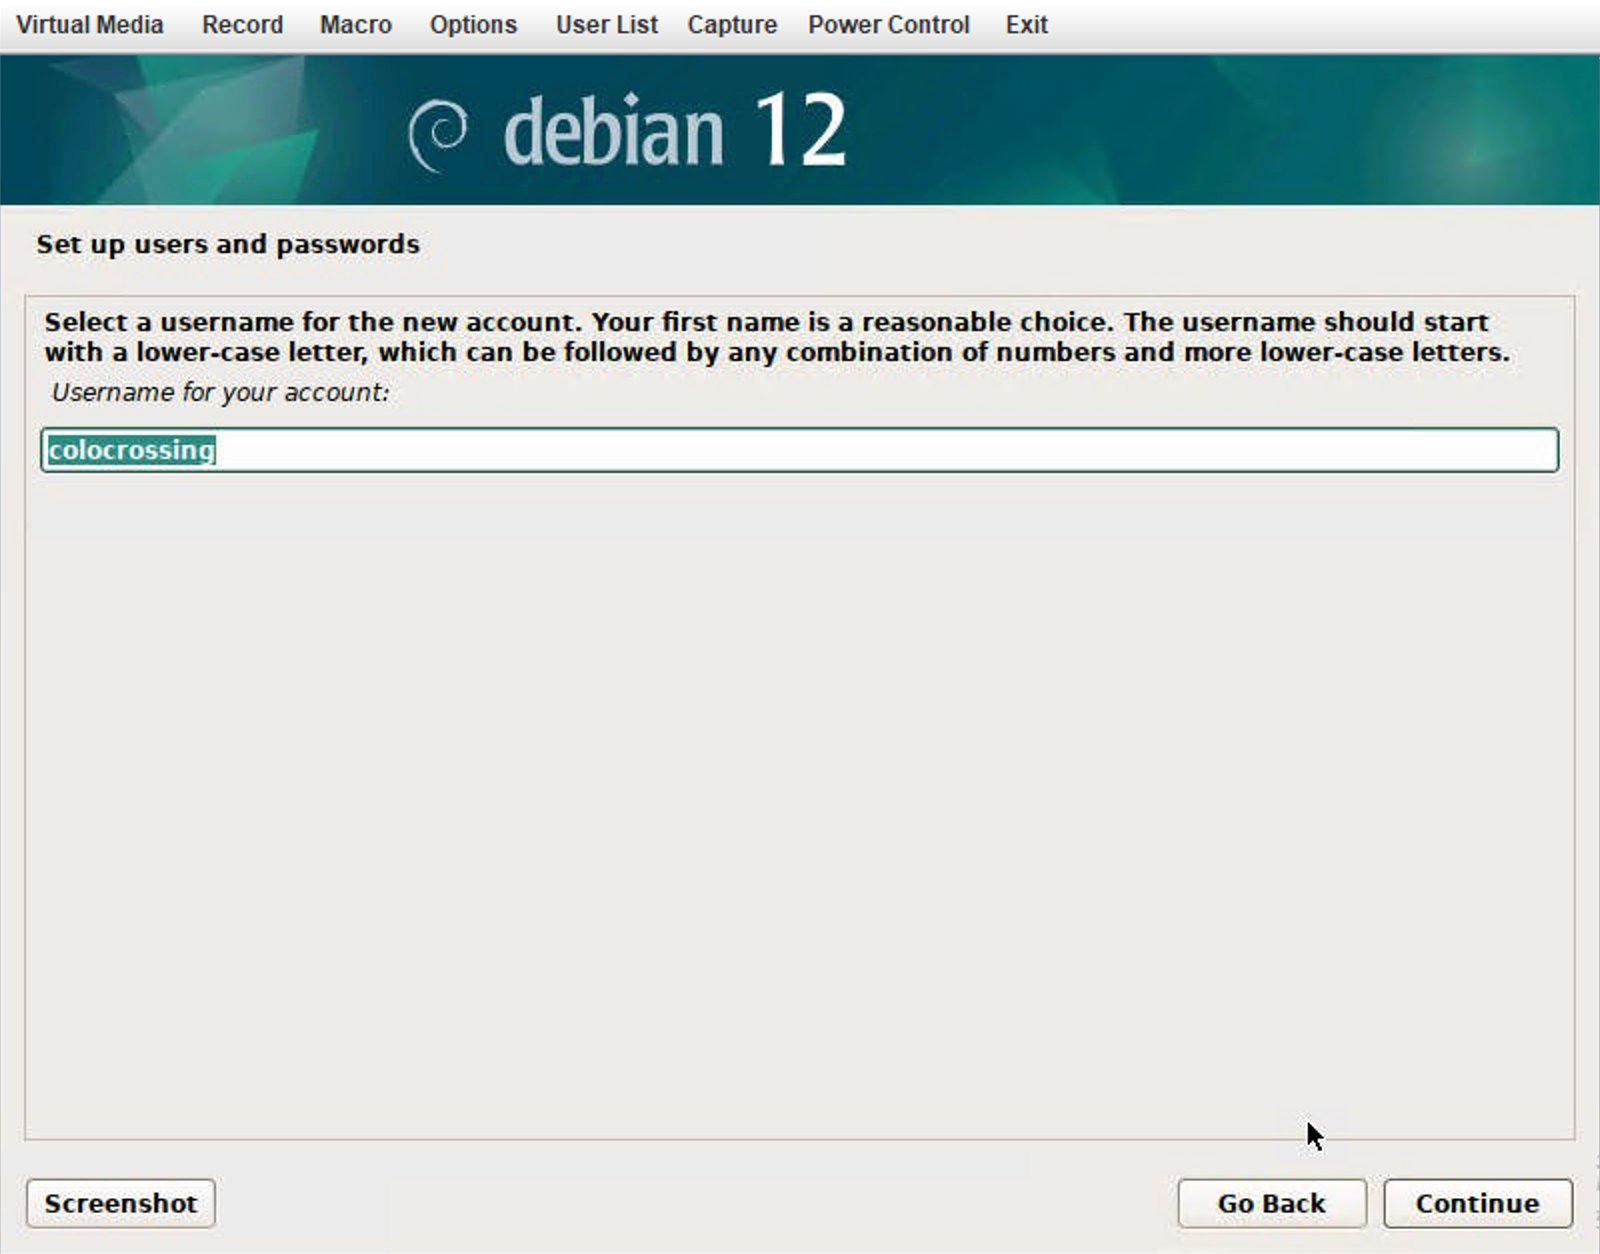Viewport: 1600px width, 1254px height.
Task: Click the username instructions paragraph
Action: coord(776,337)
